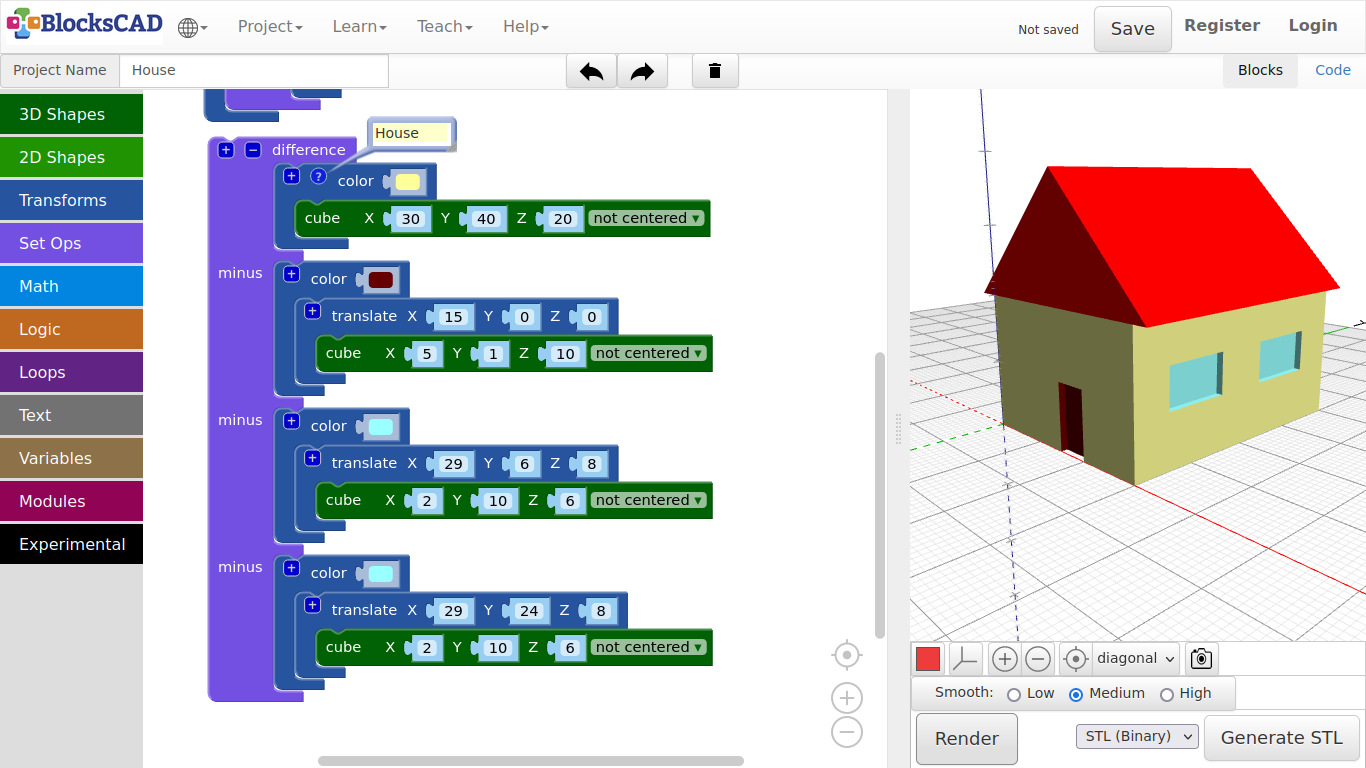The image size is (1366, 768).
Task: Reset the 3D view with the target icon
Action: tap(1075, 659)
